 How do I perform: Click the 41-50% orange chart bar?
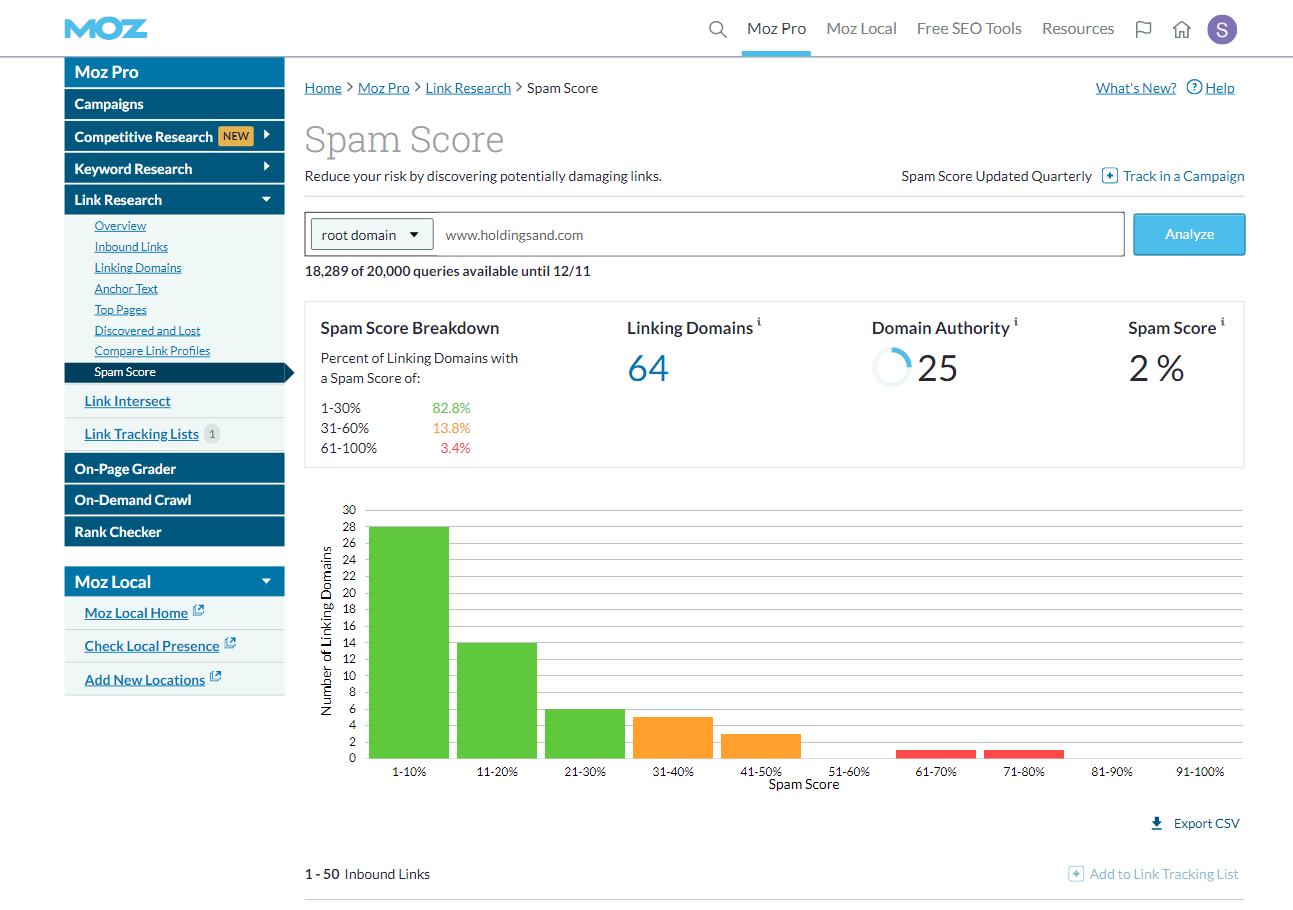coord(761,746)
